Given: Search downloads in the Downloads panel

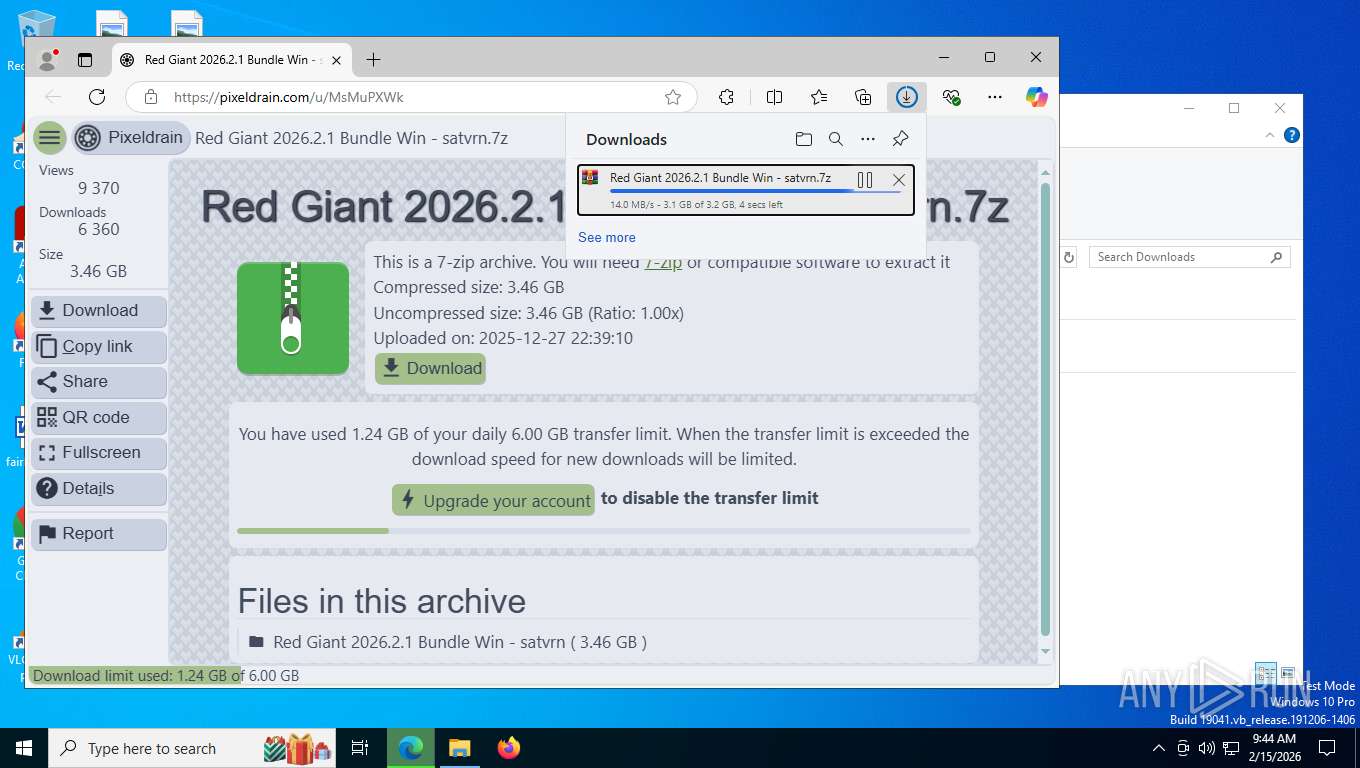Looking at the screenshot, I should [836, 139].
